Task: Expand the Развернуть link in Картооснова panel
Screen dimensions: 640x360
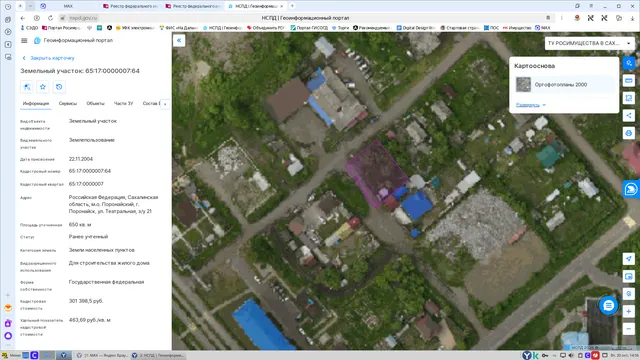Action: tap(531, 105)
